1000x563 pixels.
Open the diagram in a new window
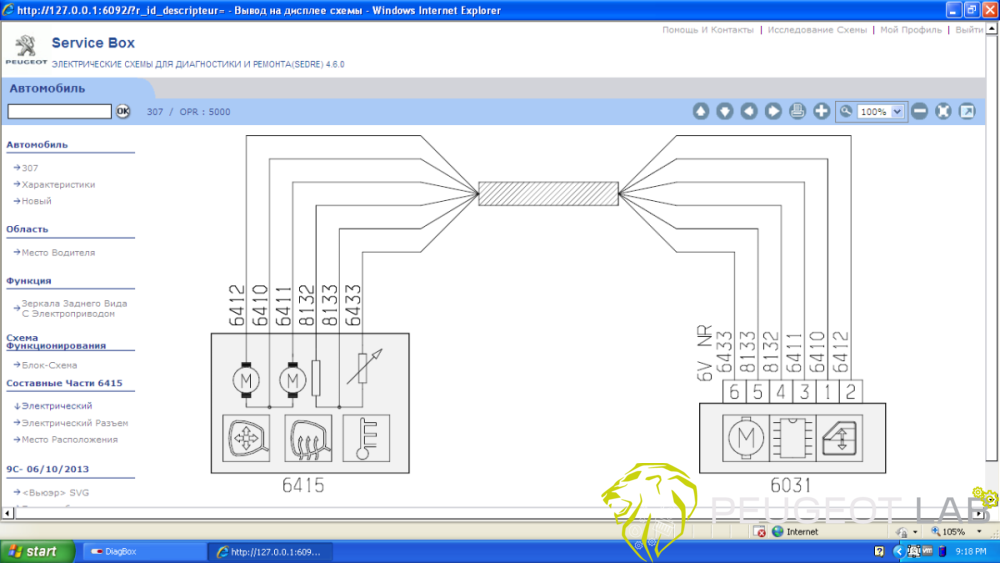pyautogui.click(x=967, y=111)
